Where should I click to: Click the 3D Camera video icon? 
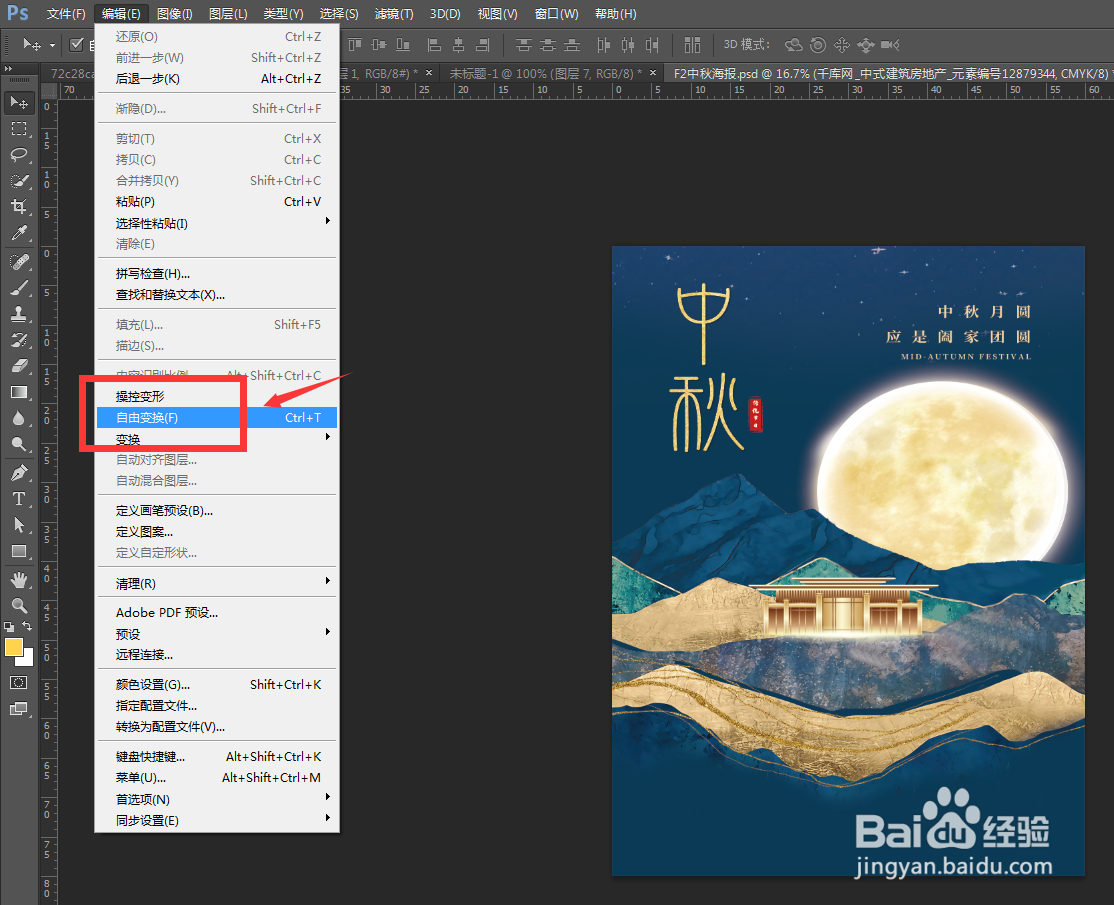coord(889,45)
